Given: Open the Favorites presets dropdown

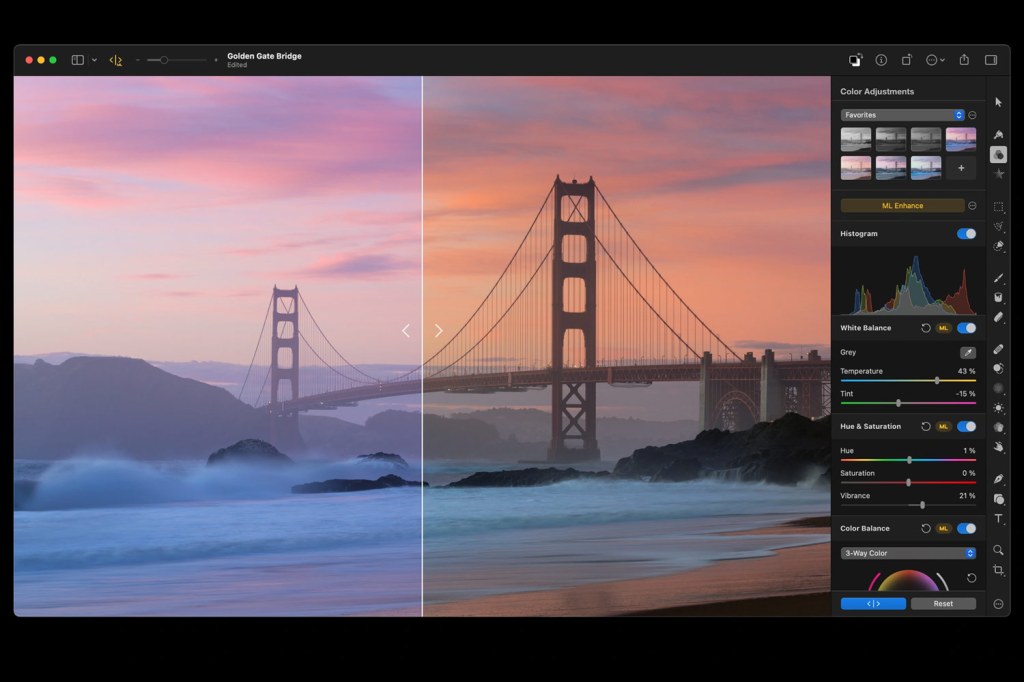Looking at the screenshot, I should (x=903, y=114).
